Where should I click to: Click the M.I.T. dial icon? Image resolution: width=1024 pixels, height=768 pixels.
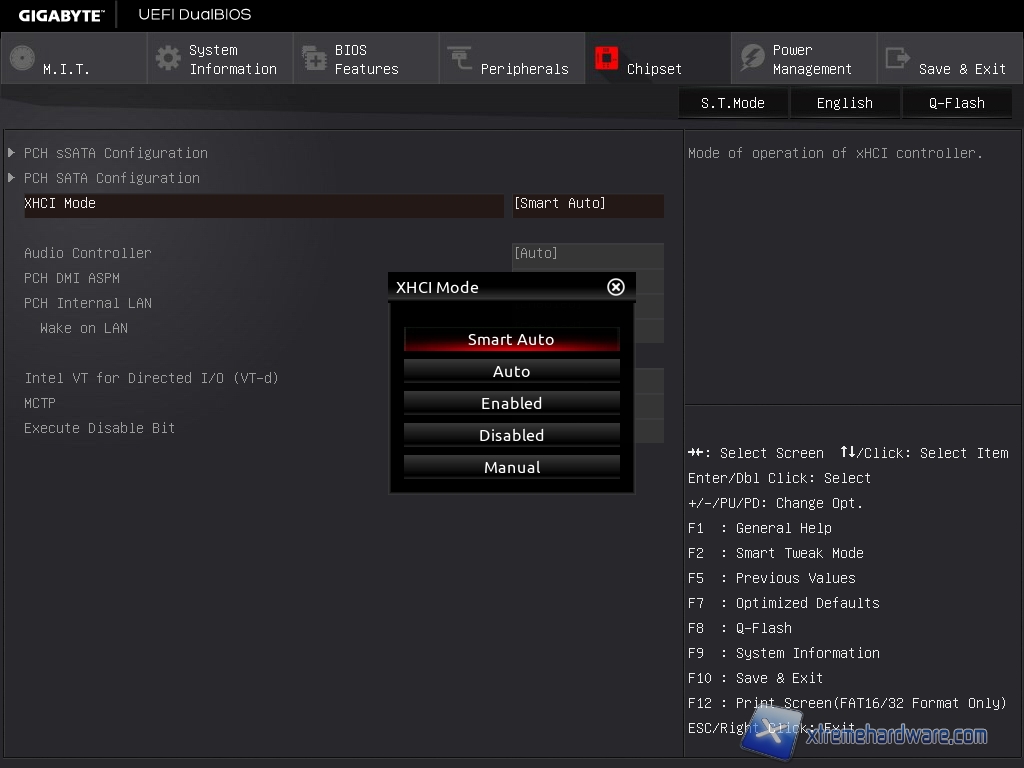(22, 59)
